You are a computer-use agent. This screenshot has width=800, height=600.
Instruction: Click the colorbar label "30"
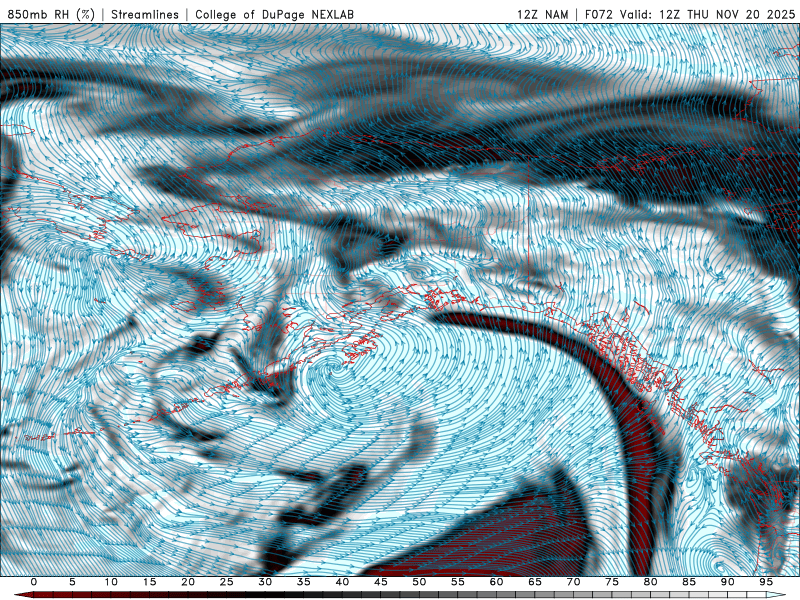coord(265,582)
